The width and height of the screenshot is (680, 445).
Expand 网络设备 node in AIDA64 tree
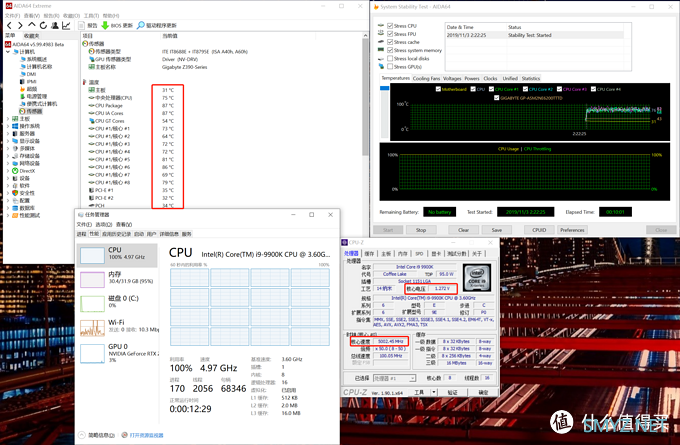click(8, 164)
